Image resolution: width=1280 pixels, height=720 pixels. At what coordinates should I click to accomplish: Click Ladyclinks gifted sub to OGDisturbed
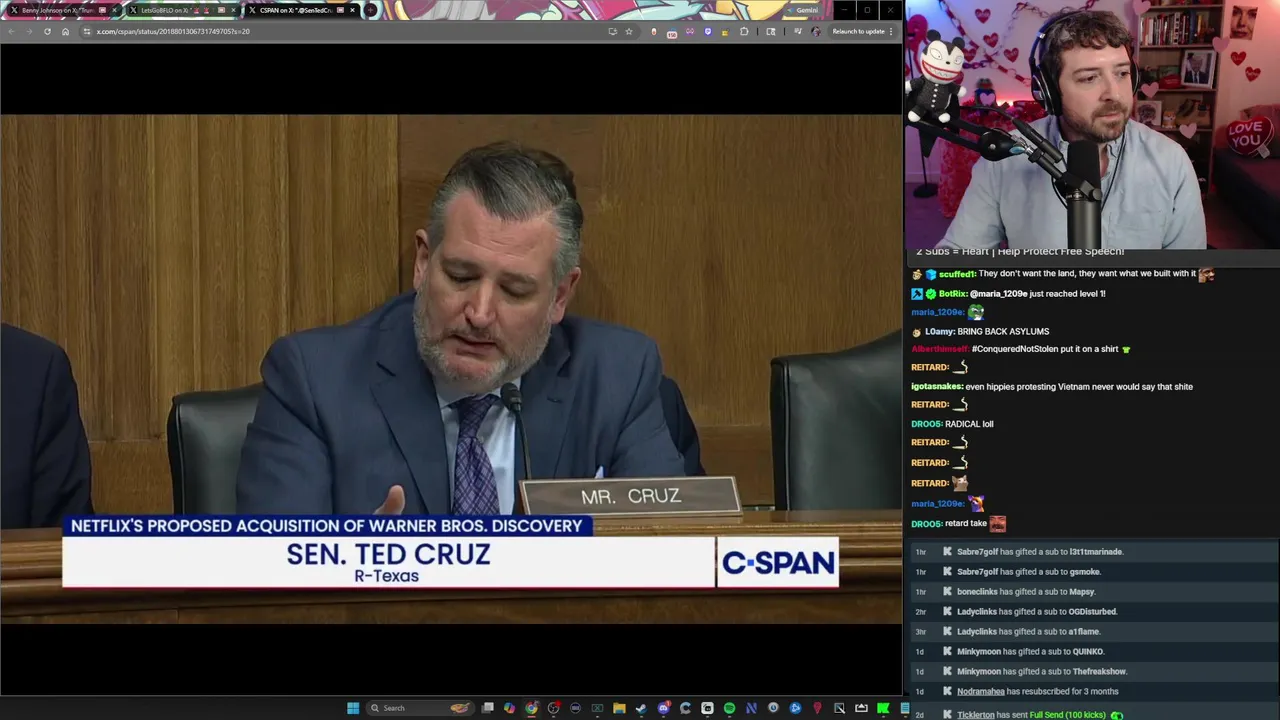click(1037, 612)
